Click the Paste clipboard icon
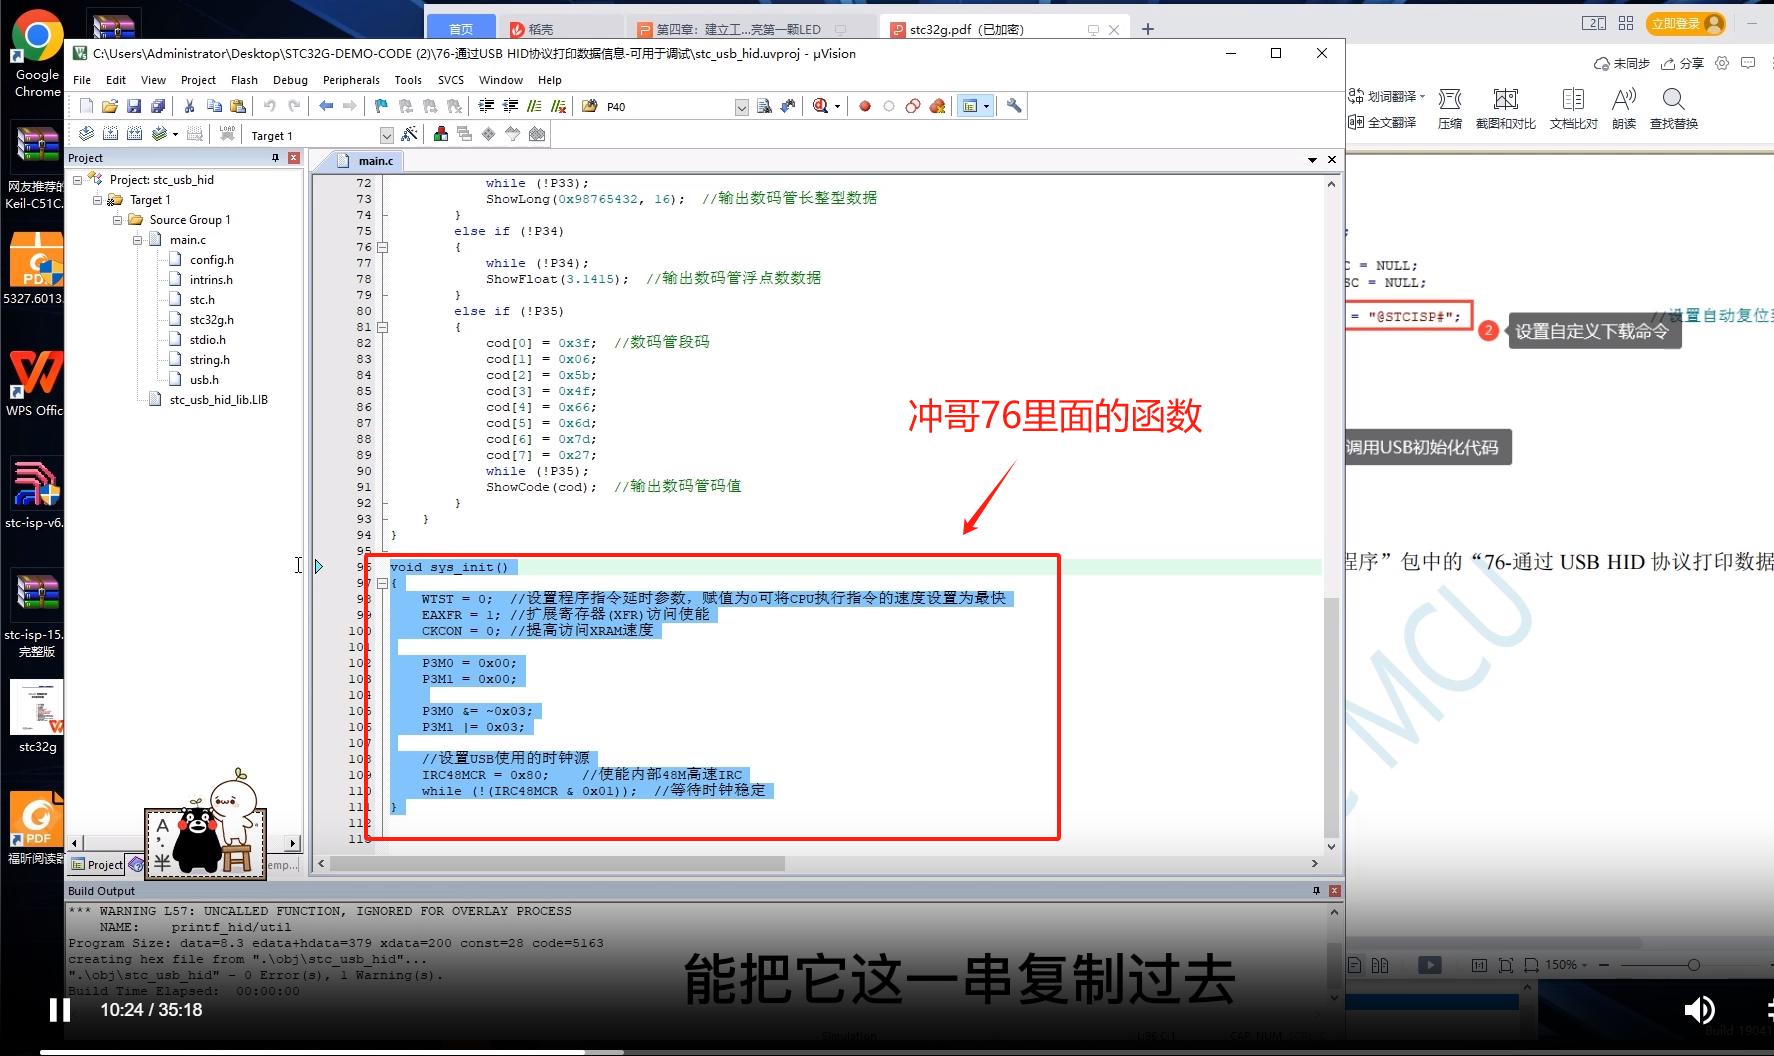1774x1056 pixels. (238, 106)
